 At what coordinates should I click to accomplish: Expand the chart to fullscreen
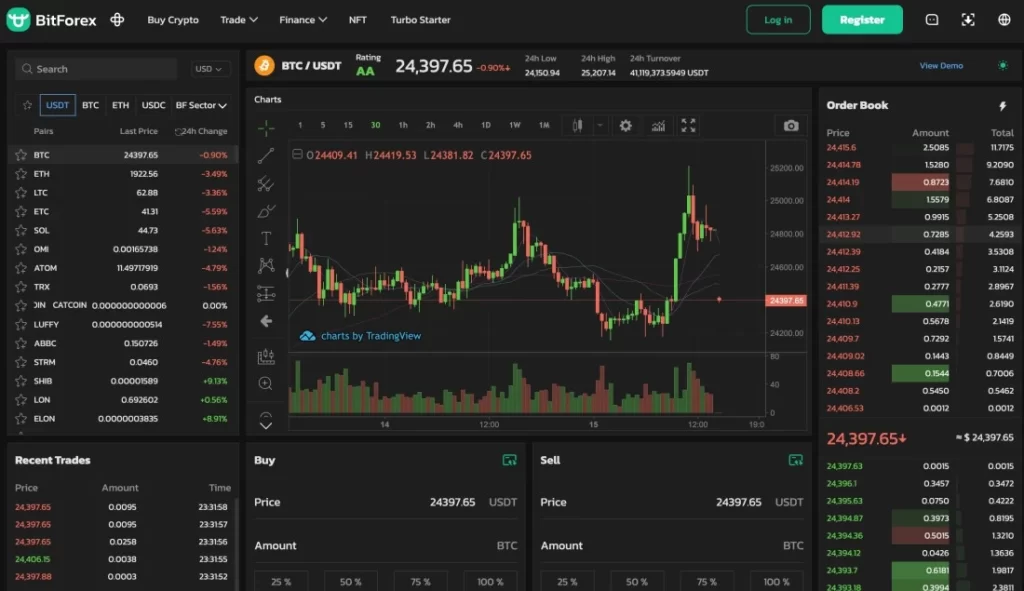coord(688,126)
